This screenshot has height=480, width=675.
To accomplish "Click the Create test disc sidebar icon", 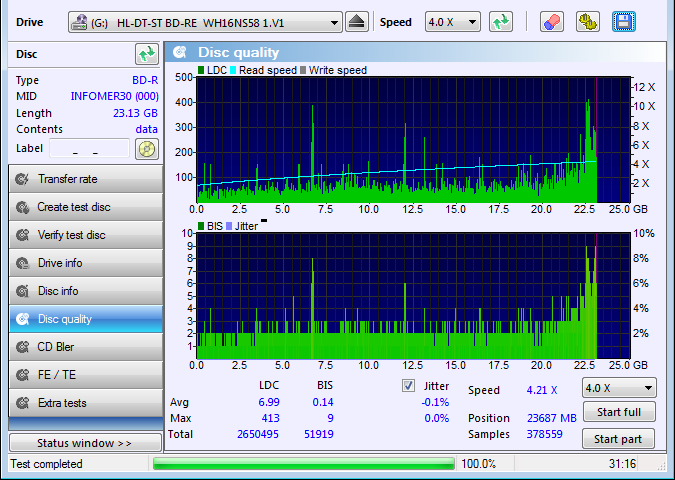I will pyautogui.click(x=22, y=207).
